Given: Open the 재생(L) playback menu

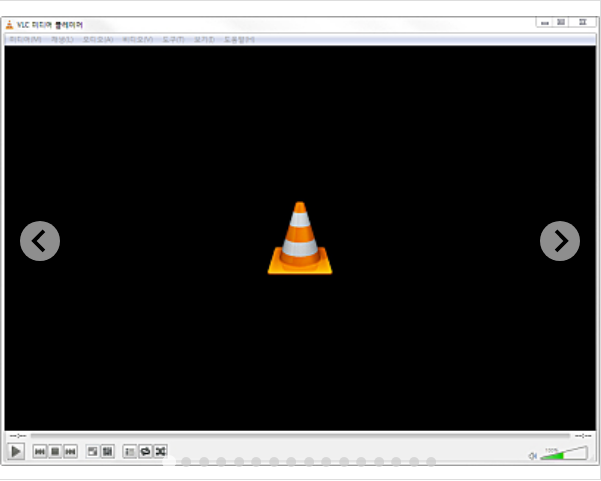Looking at the screenshot, I should [62, 39].
